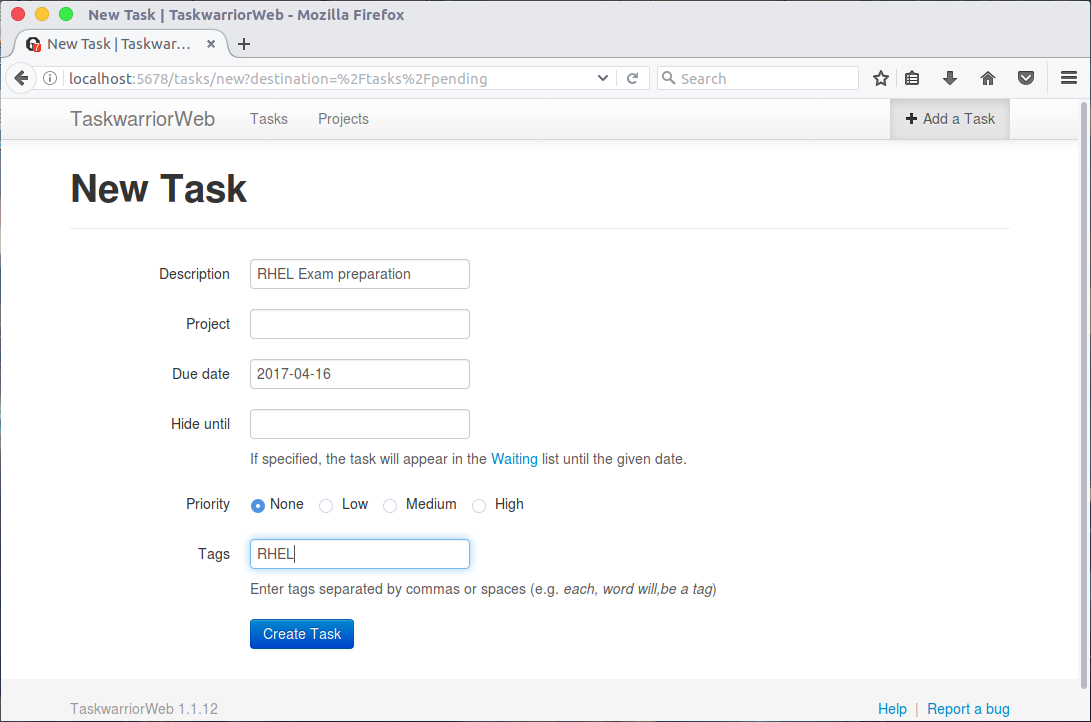Click the Create Task button
The width and height of the screenshot is (1091, 722).
coord(302,634)
